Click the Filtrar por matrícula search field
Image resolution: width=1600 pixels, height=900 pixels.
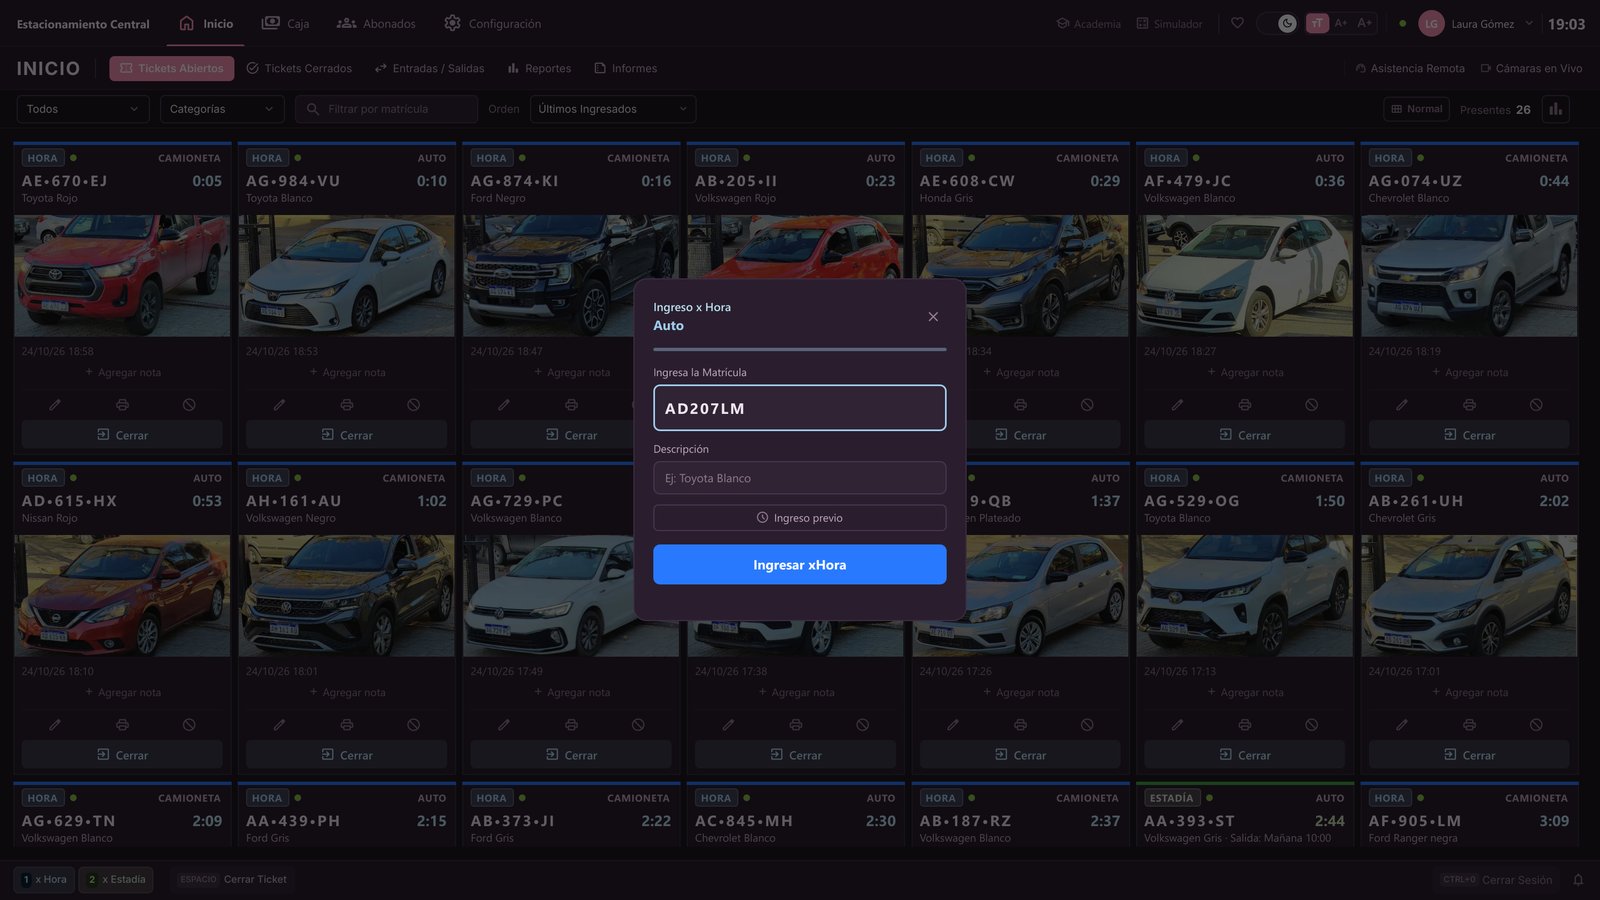click(386, 109)
